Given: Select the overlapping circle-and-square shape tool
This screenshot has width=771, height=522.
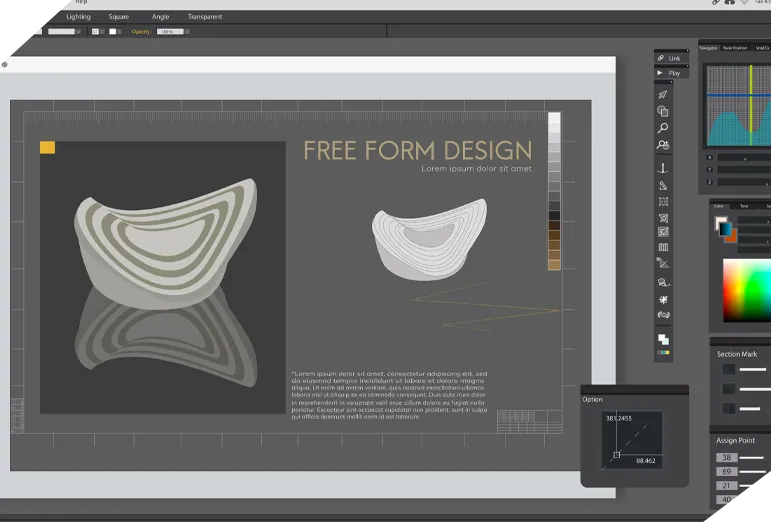Looking at the screenshot, I should 663,111.
